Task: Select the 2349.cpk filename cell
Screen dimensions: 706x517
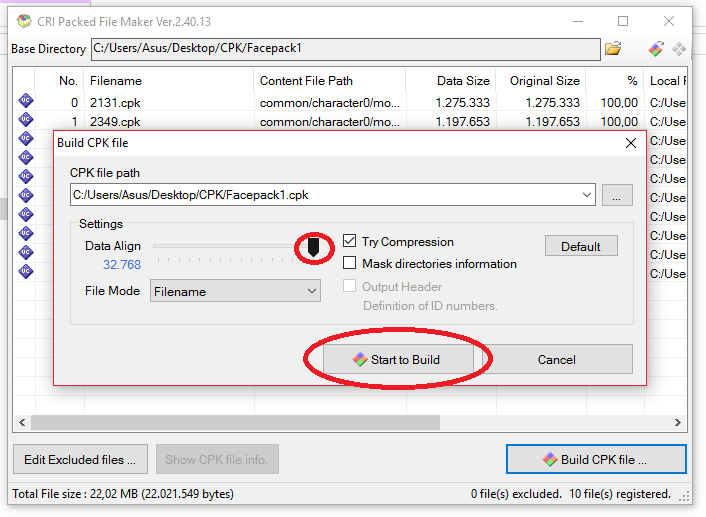Action: [115, 122]
